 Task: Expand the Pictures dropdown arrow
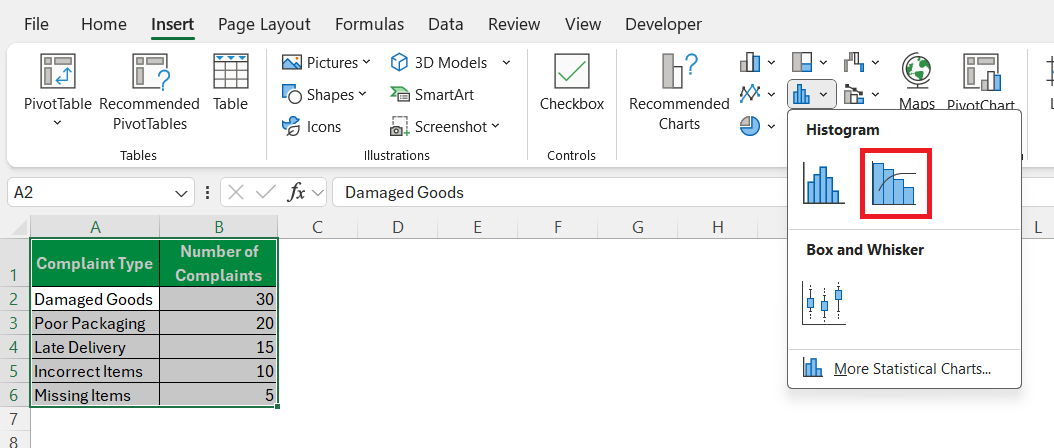click(366, 62)
